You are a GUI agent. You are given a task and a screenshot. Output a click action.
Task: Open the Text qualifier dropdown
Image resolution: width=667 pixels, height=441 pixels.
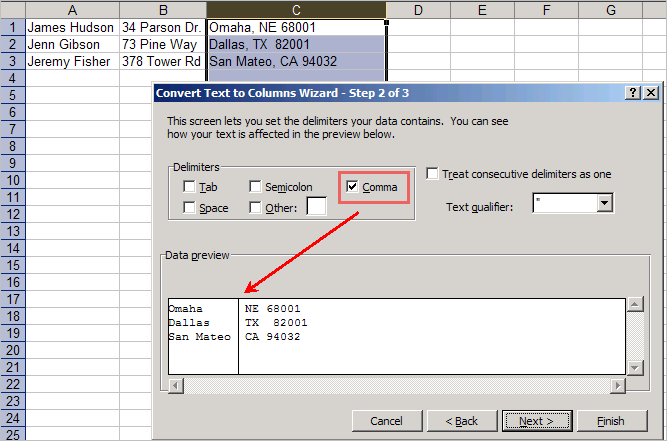tap(604, 204)
